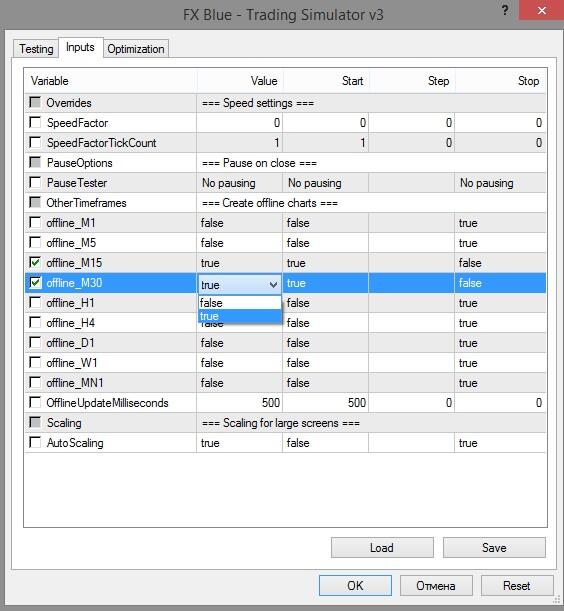This screenshot has width=564, height=611.
Task: Confirm with the OK button
Action: click(355, 585)
